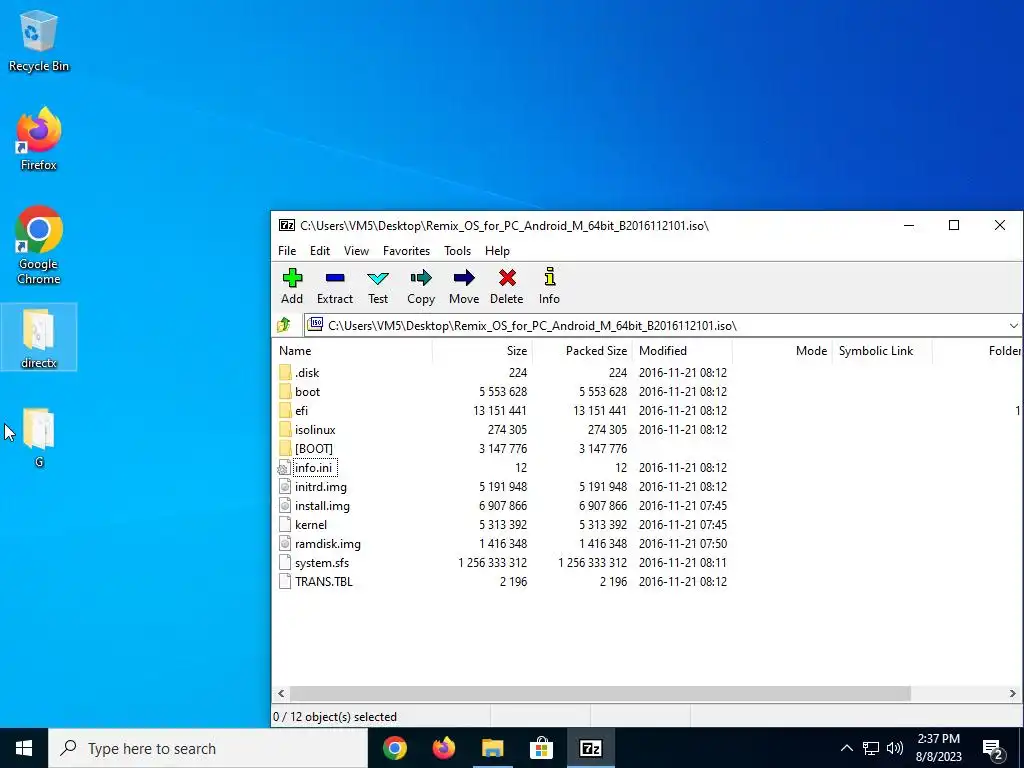Select the kernel file row

click(503, 524)
